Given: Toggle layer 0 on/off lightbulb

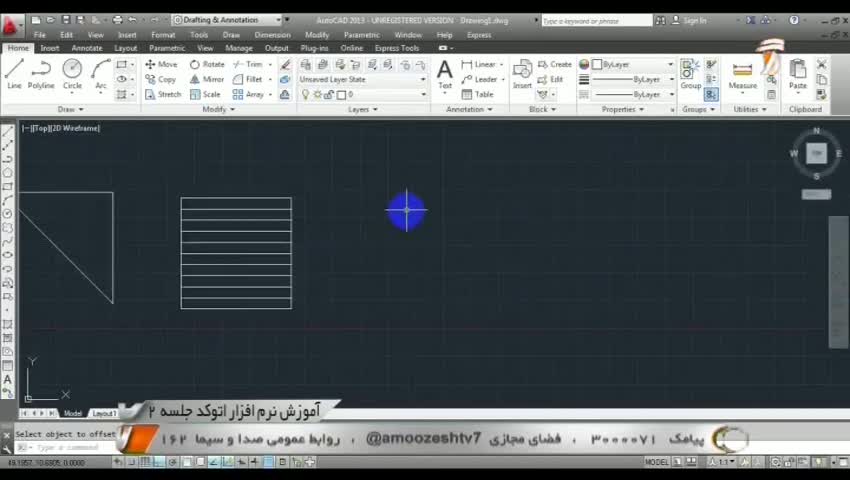Looking at the screenshot, I should [307, 94].
